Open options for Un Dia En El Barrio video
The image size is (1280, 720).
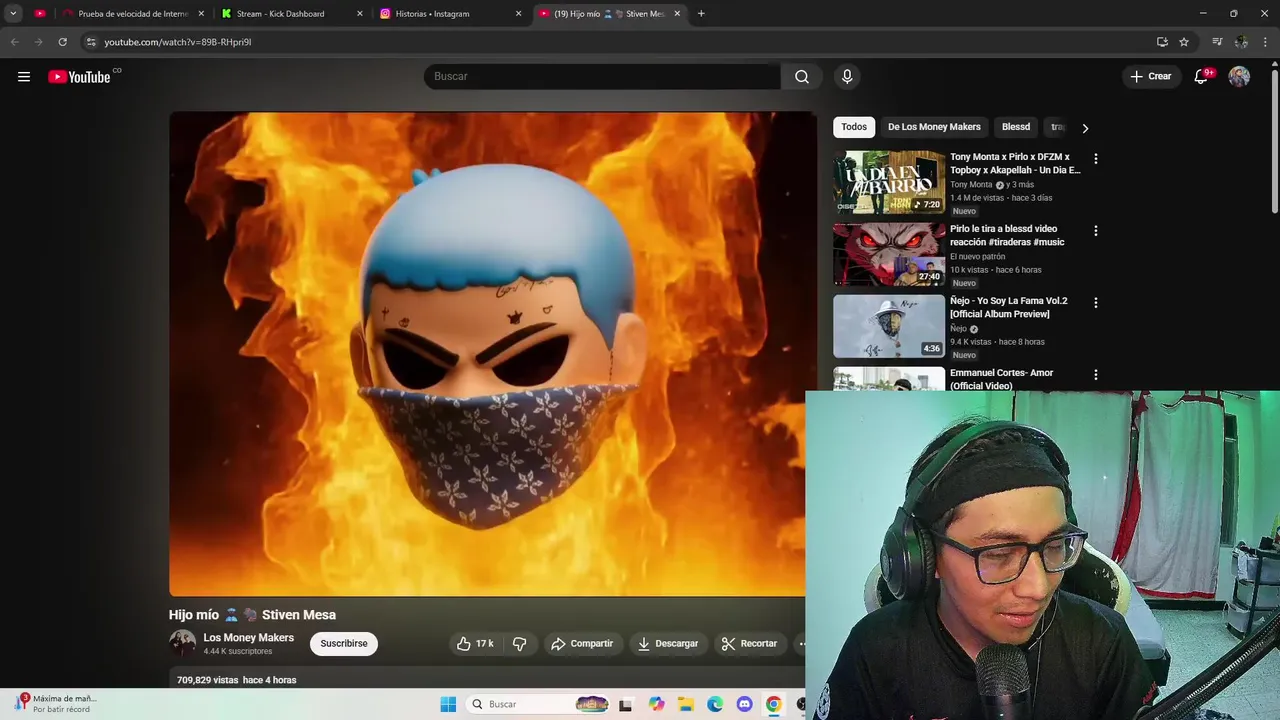coord(1096,159)
